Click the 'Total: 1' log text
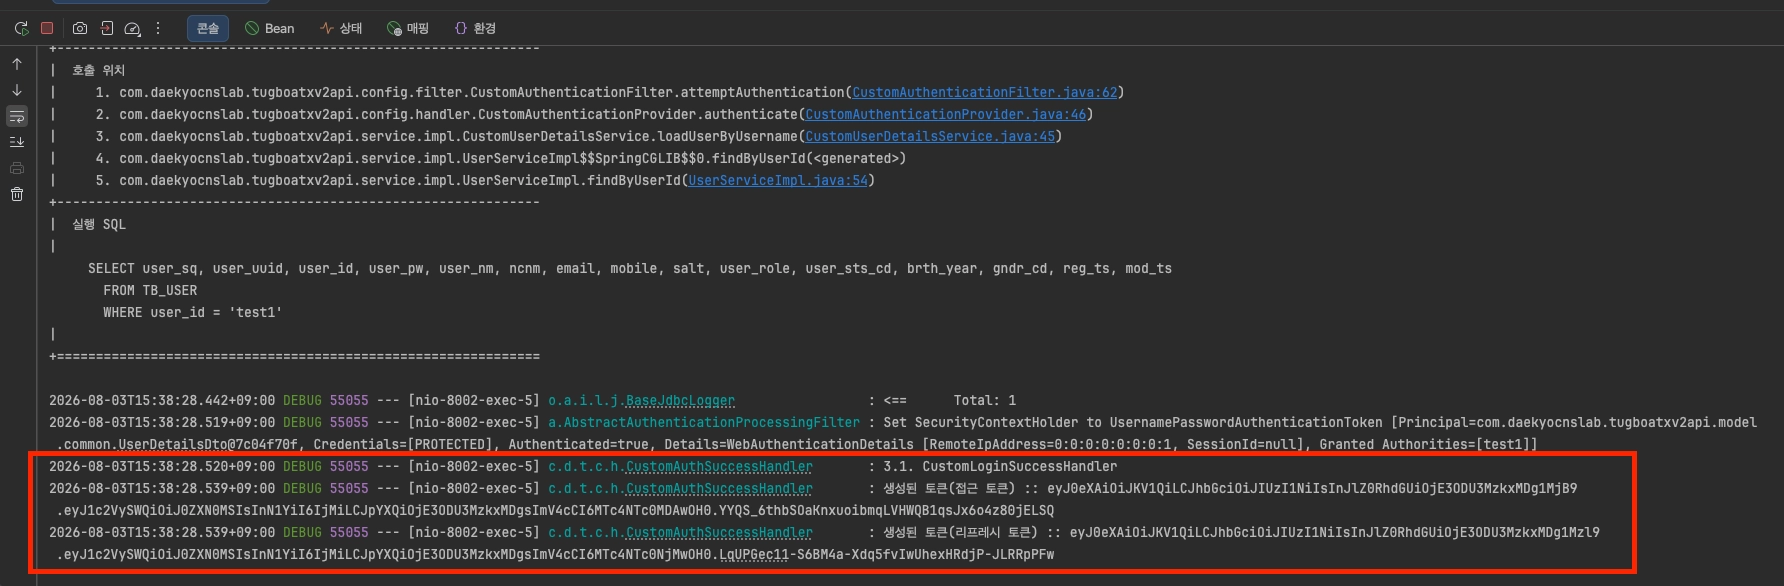The image size is (1784, 586). [984, 400]
